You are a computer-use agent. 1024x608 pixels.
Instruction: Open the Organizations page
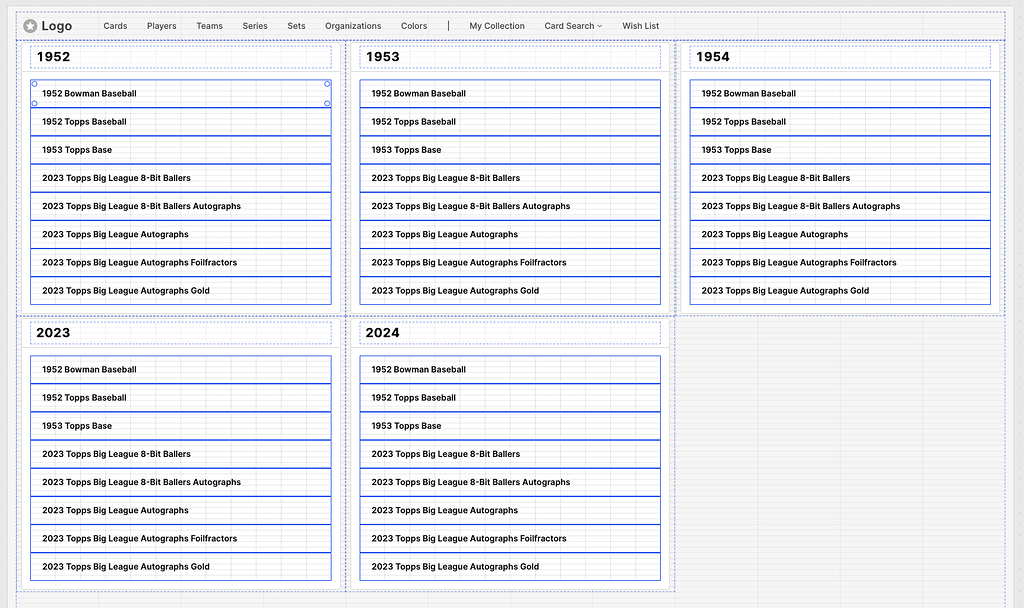tap(352, 26)
